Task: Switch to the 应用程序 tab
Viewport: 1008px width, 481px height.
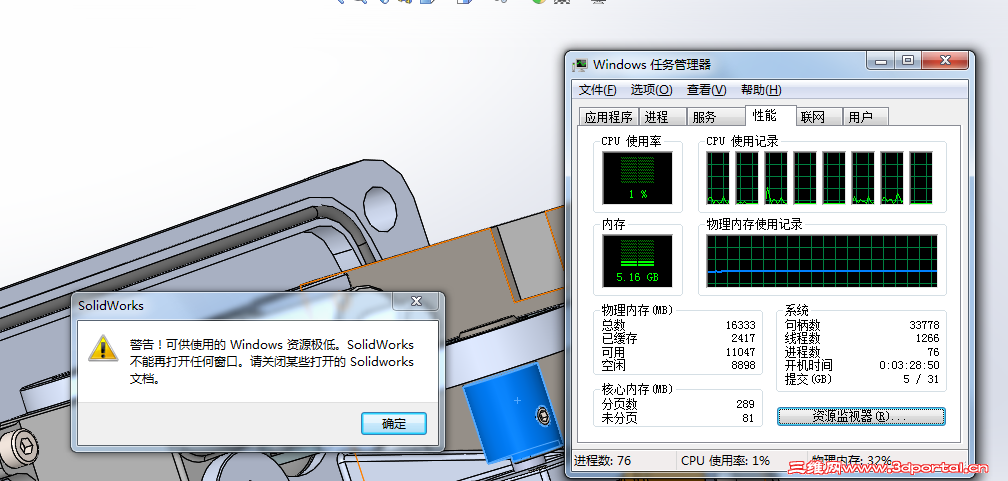Action: coord(608,117)
